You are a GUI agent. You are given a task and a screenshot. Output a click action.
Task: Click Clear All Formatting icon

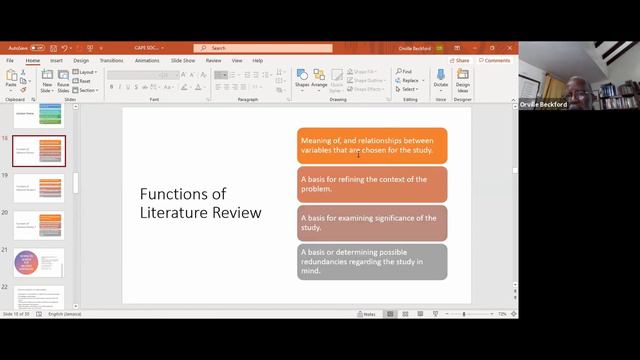203,75
